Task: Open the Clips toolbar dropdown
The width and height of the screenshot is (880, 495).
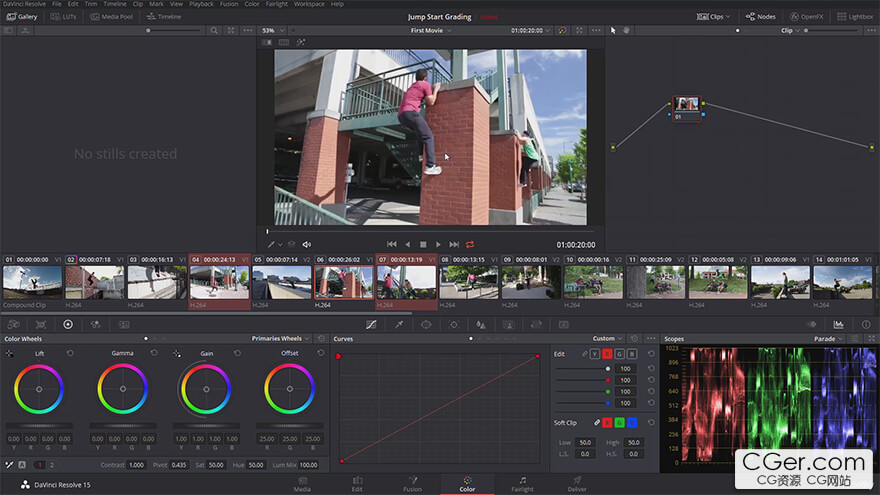Action: (x=713, y=17)
